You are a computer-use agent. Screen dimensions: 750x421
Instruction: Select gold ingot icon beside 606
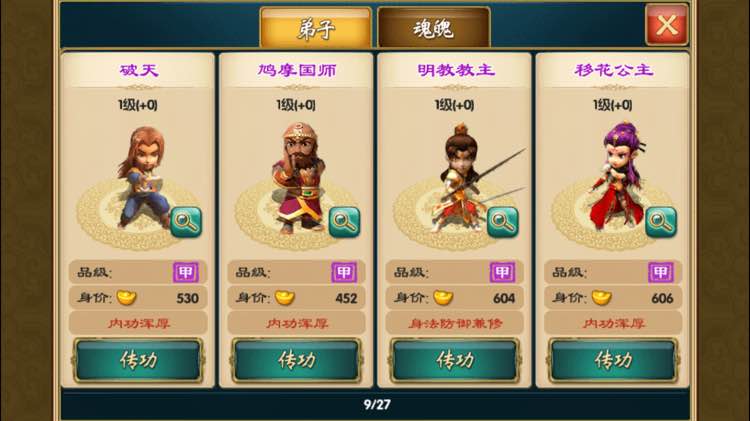click(x=602, y=298)
